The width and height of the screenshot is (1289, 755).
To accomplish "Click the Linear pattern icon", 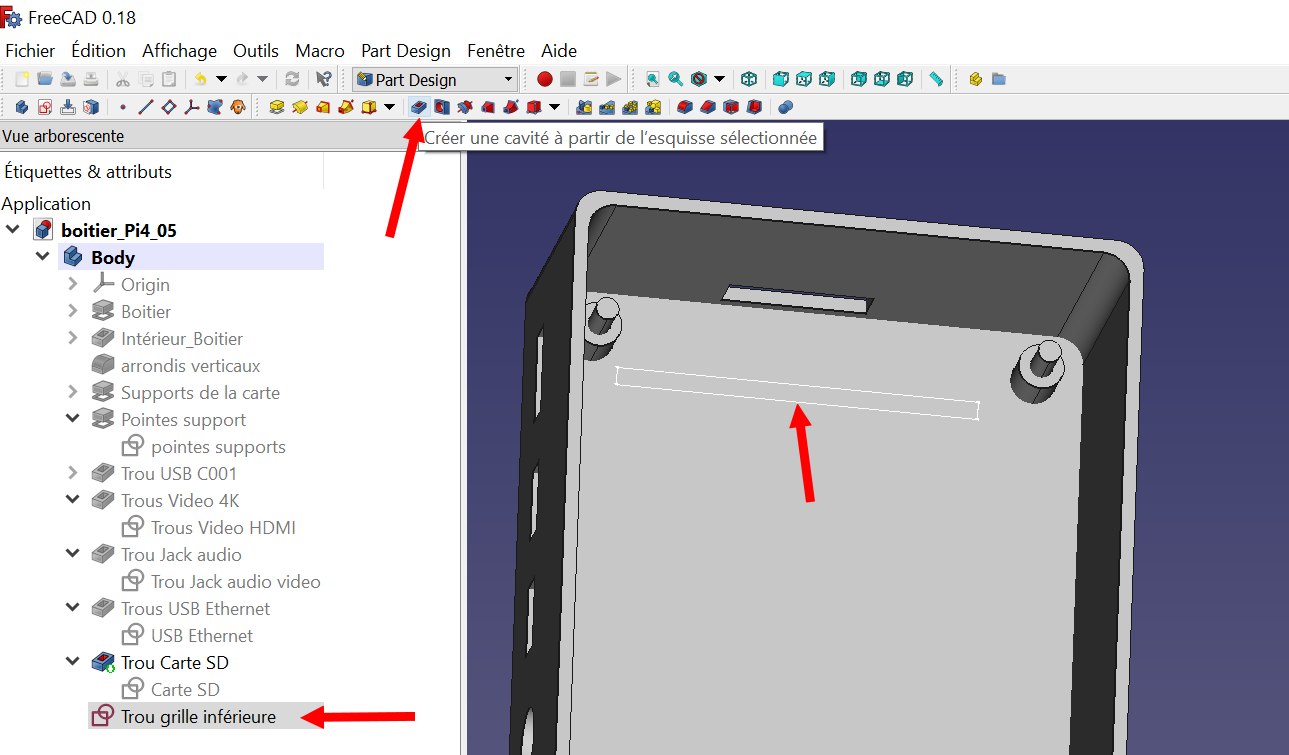I will click(607, 107).
